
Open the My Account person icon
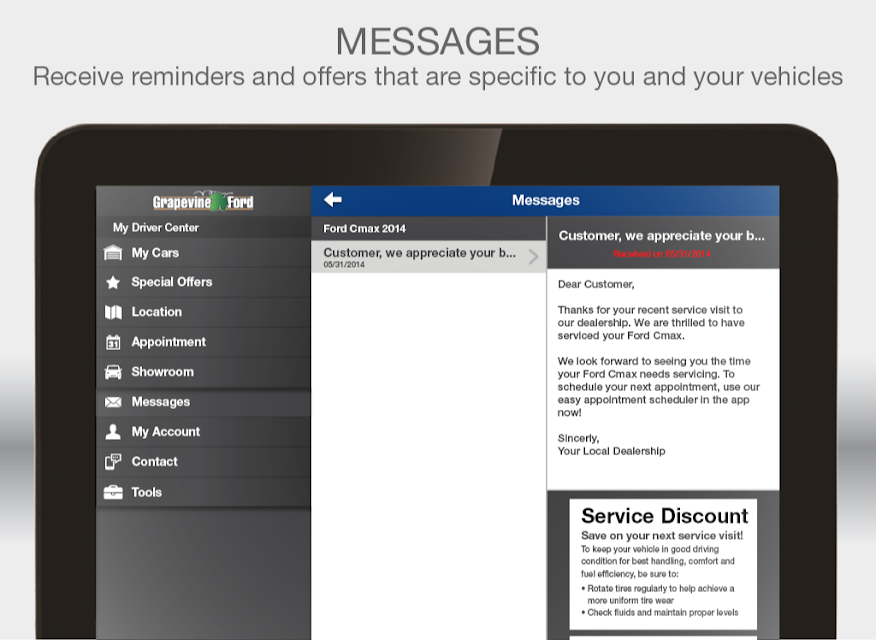113,432
